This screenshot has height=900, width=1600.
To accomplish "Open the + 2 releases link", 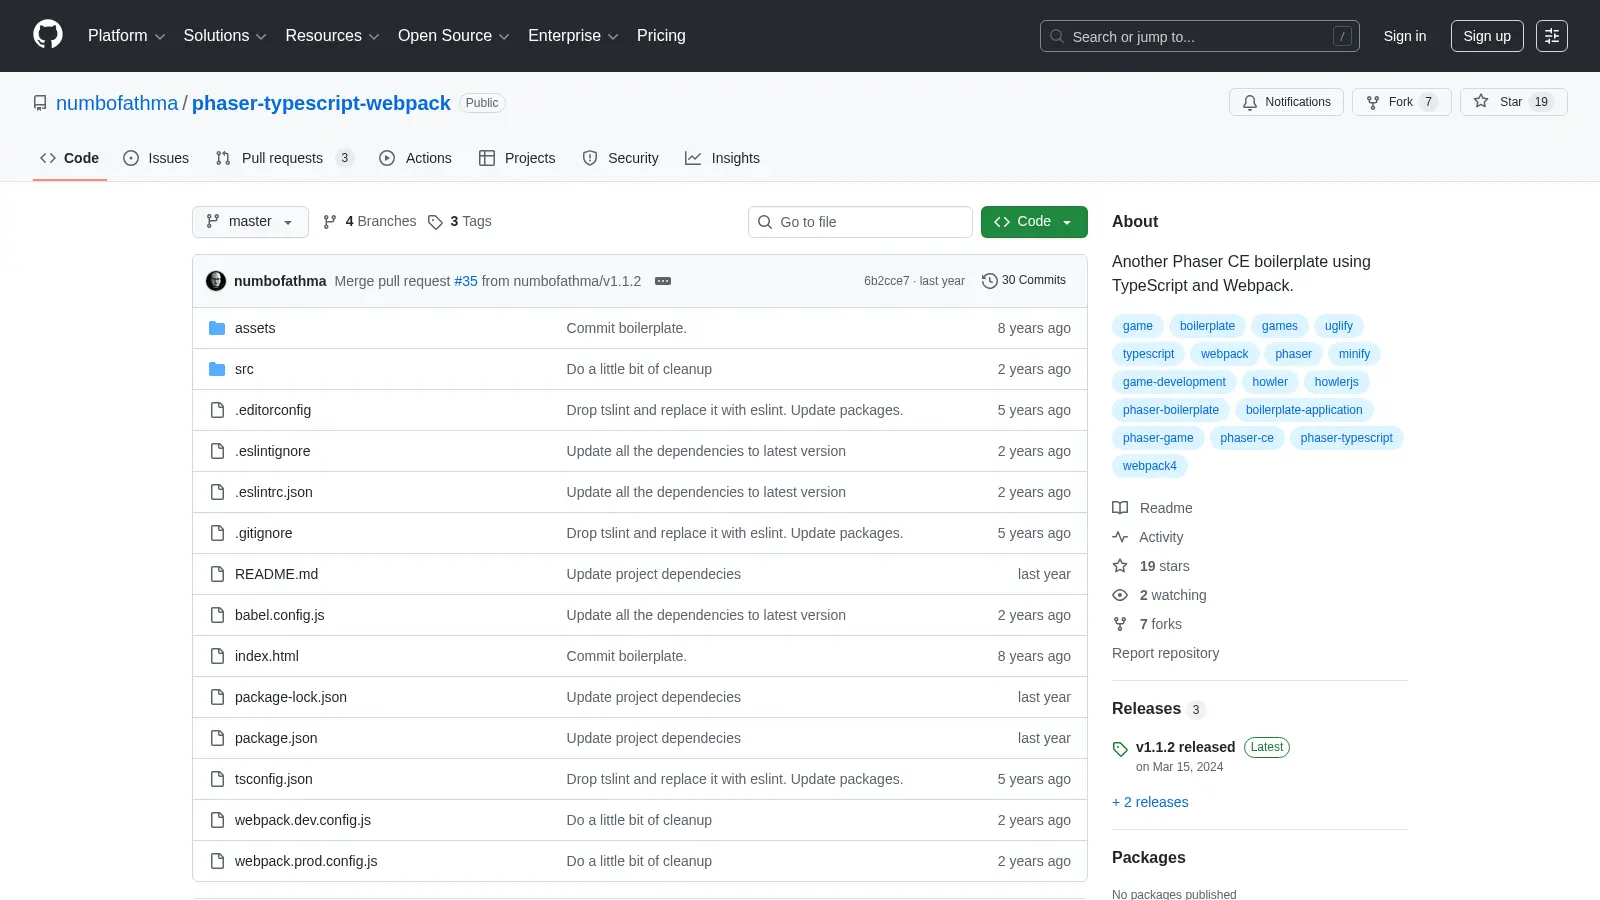I will (1150, 802).
